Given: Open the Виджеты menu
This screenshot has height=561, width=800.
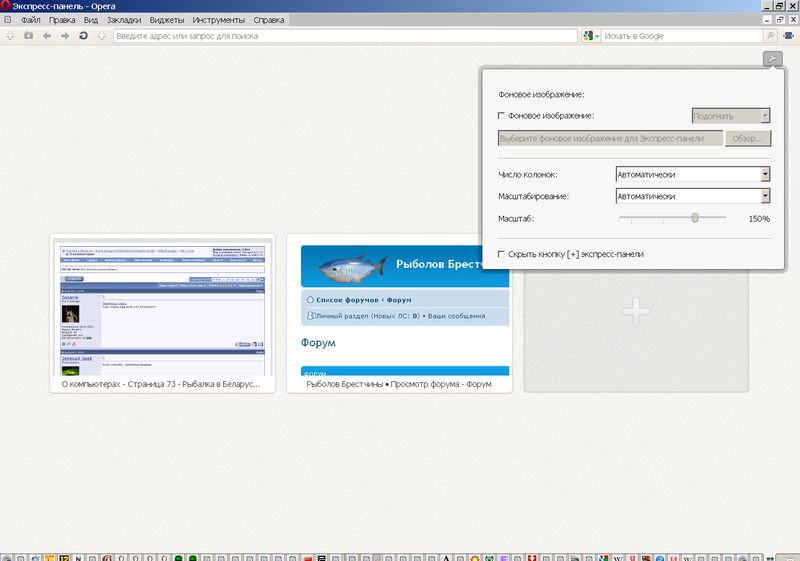Looking at the screenshot, I should tap(167, 20).
